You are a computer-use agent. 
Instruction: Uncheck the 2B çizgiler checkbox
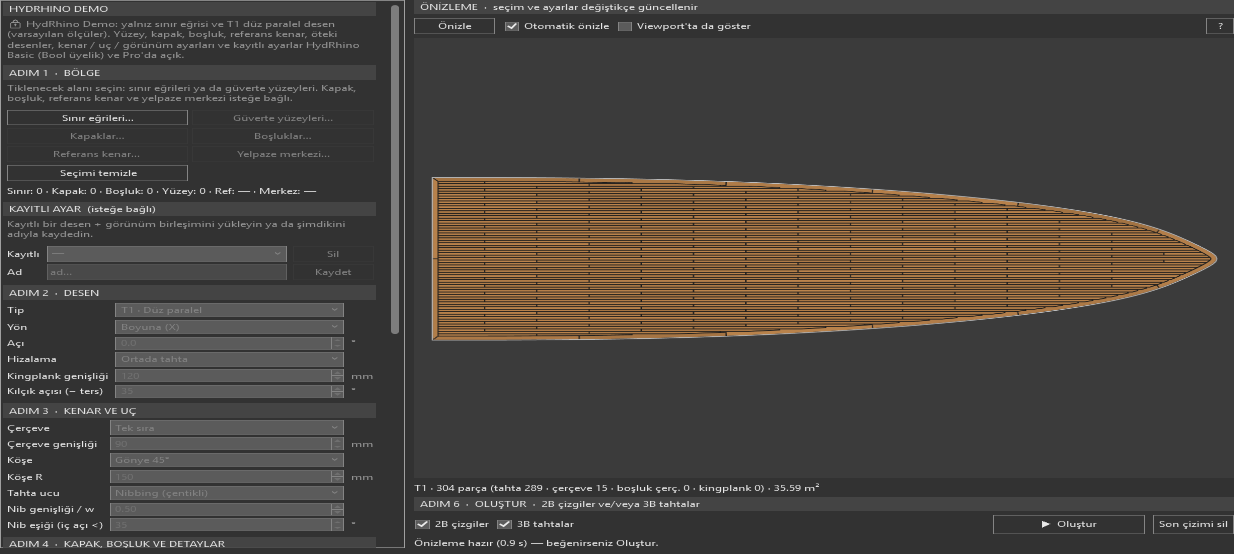point(422,524)
